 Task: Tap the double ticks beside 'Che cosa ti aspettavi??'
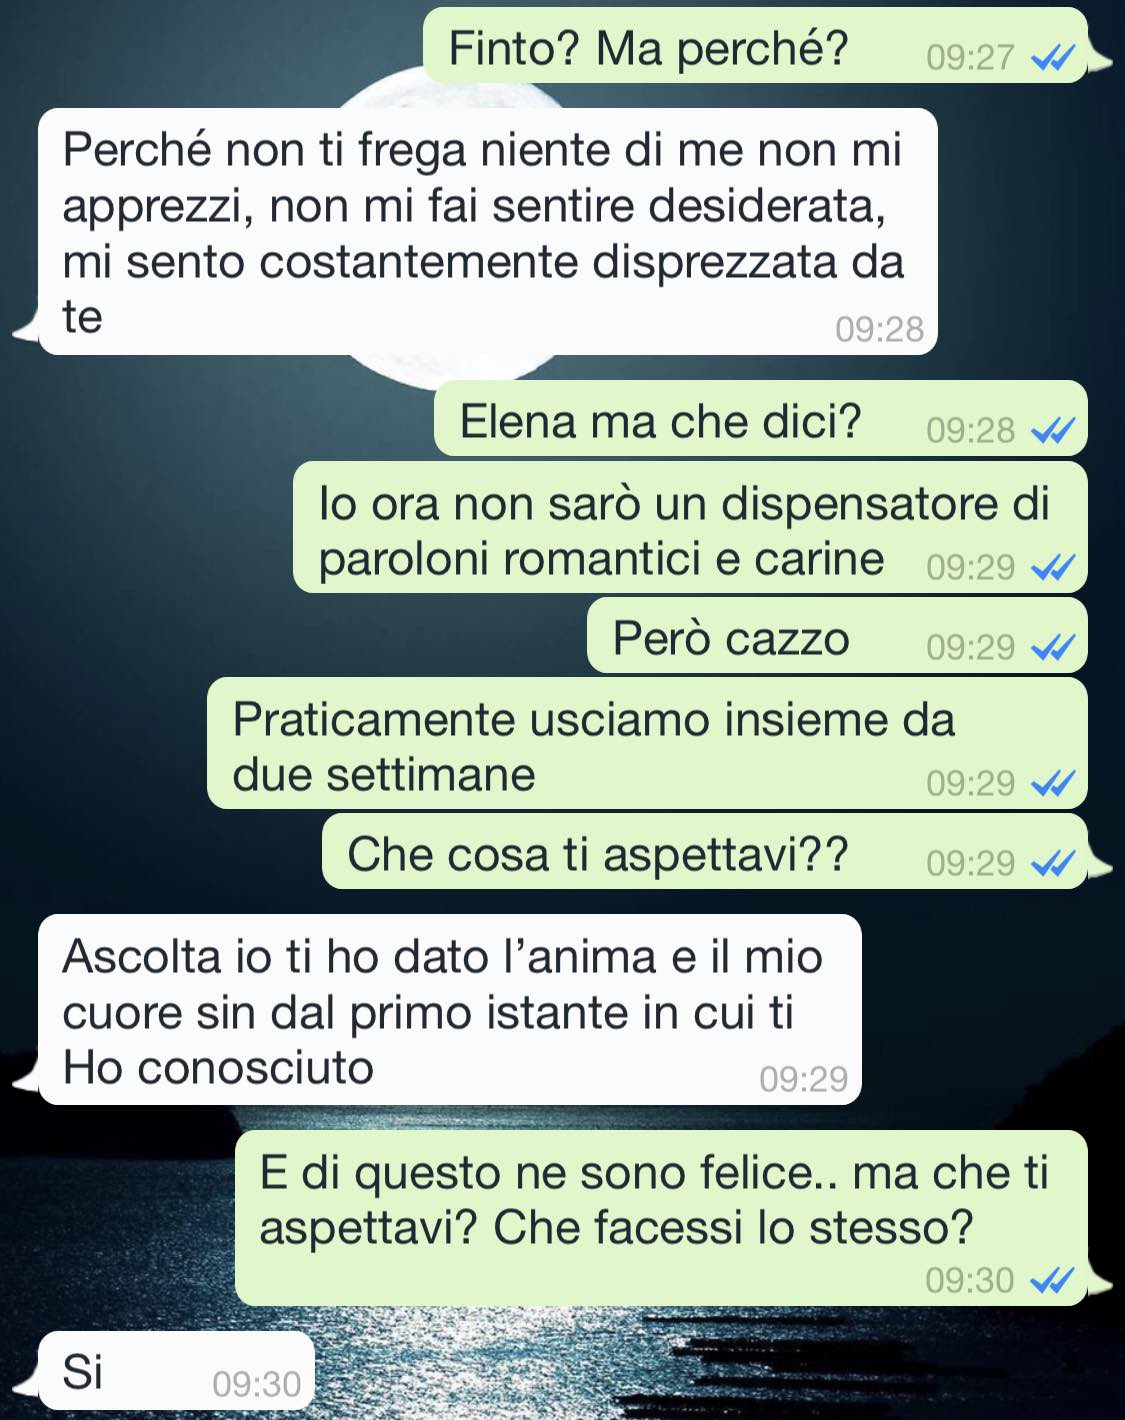click(1053, 863)
